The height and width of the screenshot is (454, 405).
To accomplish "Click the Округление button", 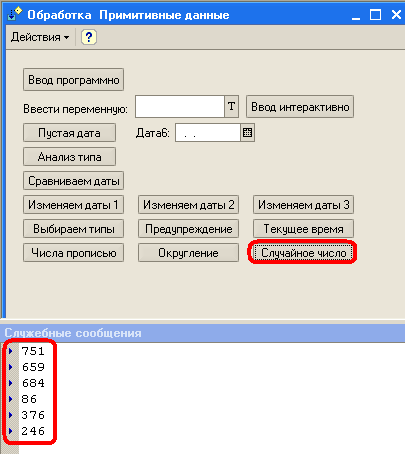I will pos(188,253).
